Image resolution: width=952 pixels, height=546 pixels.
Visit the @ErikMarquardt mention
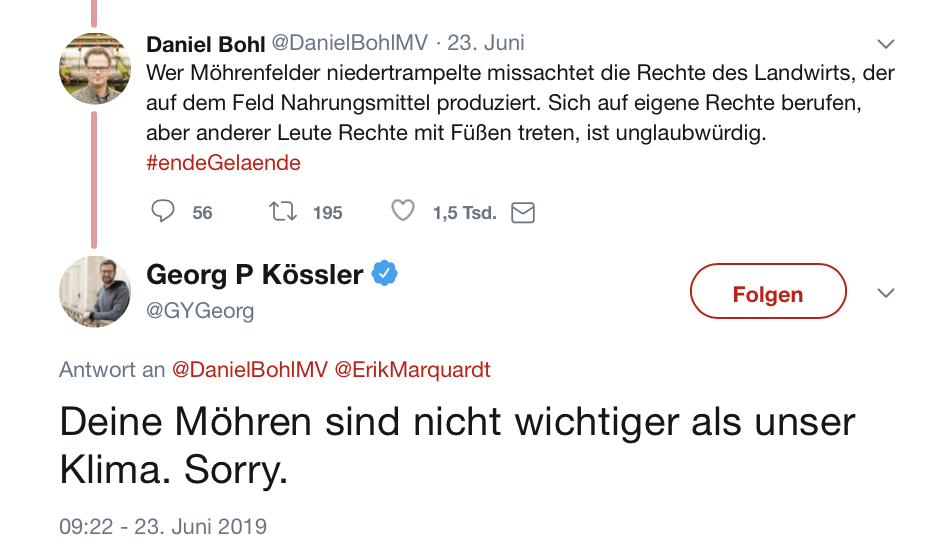coord(413,369)
